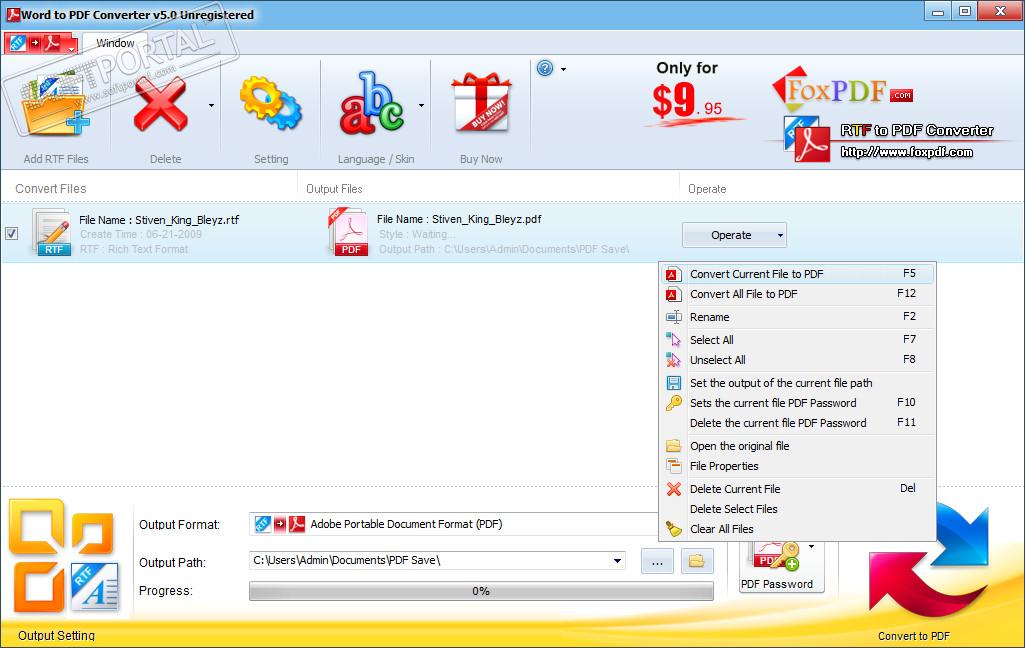Choose Convert All File to PDF
This screenshot has height=648, width=1025.
pyautogui.click(x=798, y=294)
